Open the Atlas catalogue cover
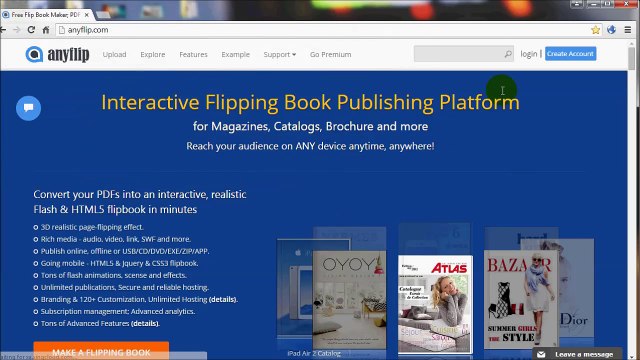 (435, 304)
